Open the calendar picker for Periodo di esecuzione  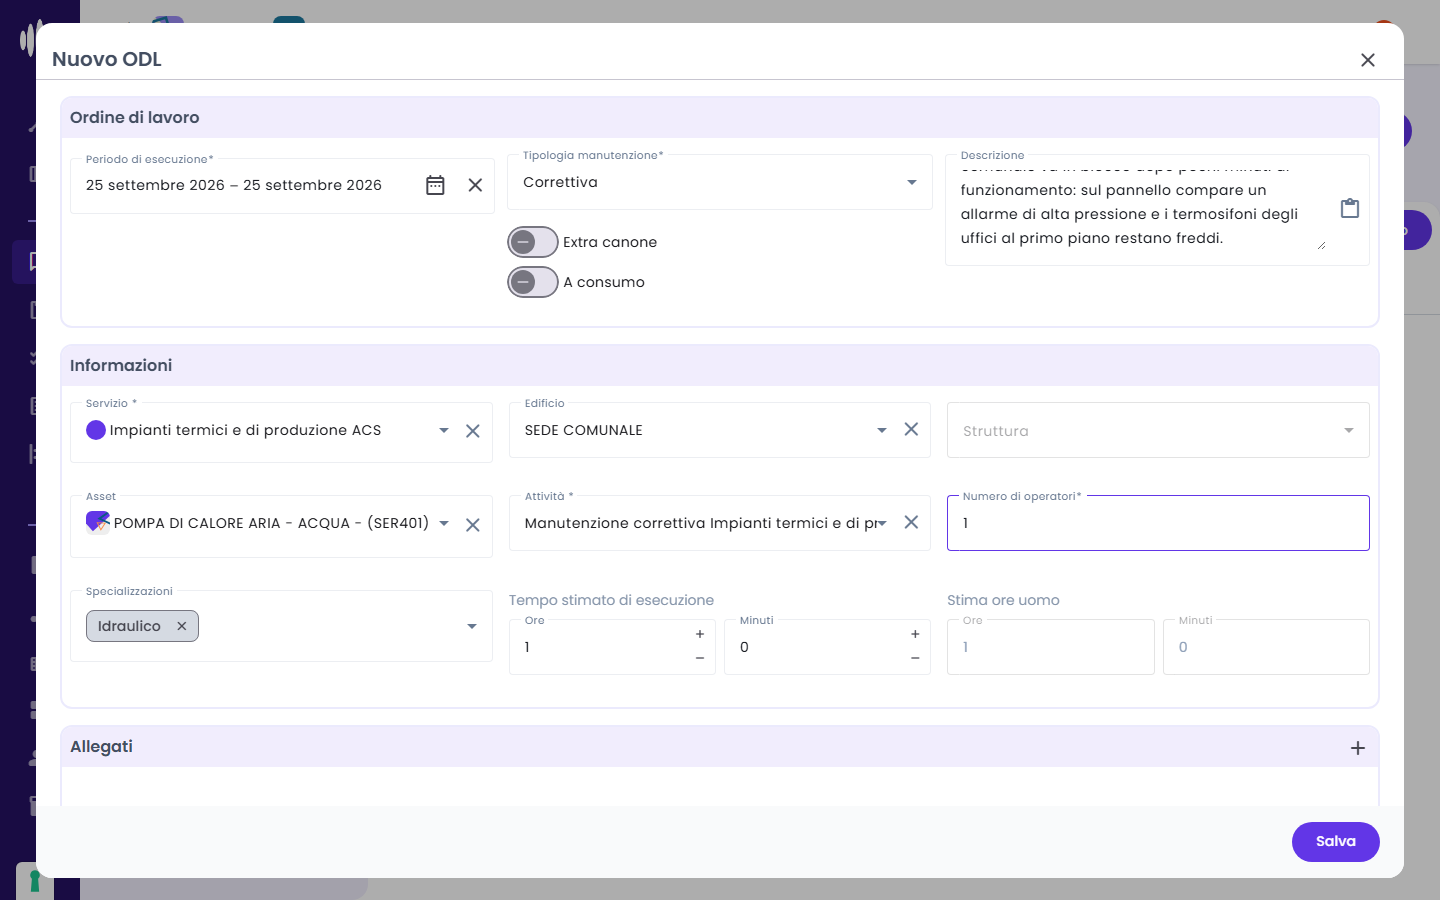[x=435, y=185]
